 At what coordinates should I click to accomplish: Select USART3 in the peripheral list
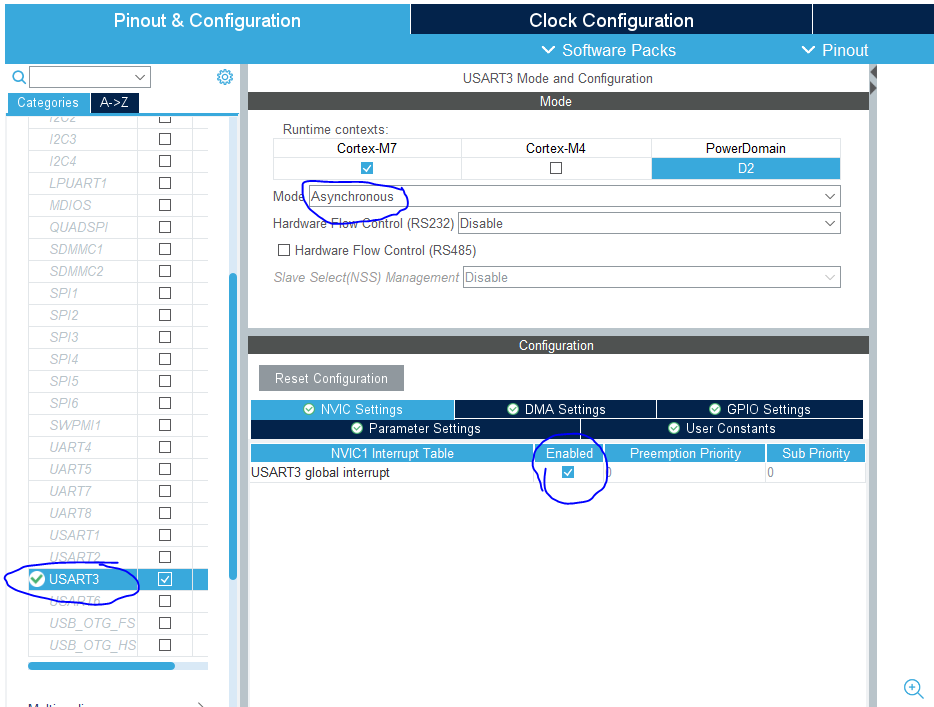click(74, 579)
